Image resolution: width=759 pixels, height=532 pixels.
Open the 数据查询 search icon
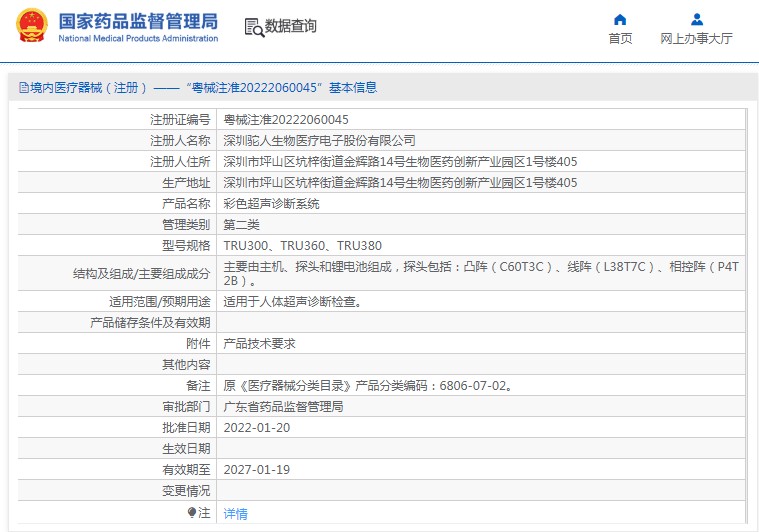click(x=254, y=27)
